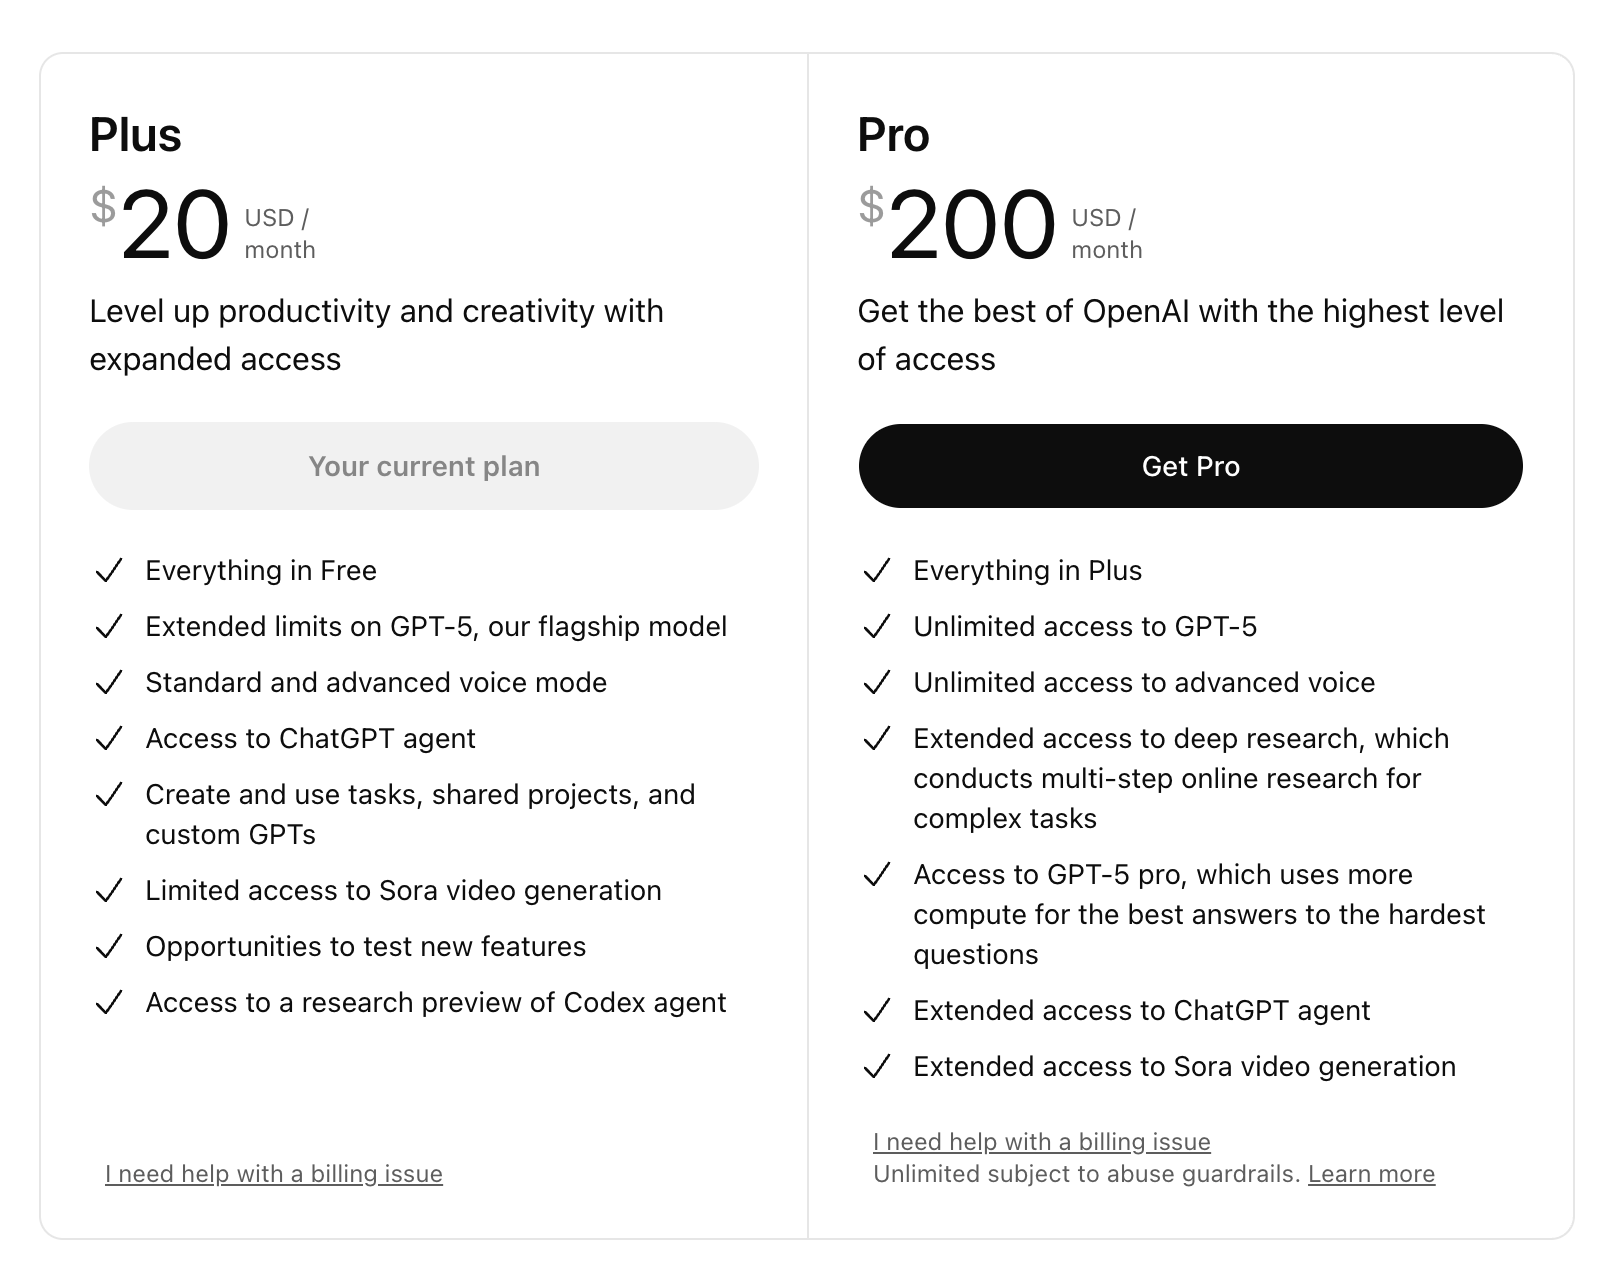Click the checkmark beside Extended limits on GPT-5
The width and height of the screenshot is (1612, 1262).
(108, 627)
